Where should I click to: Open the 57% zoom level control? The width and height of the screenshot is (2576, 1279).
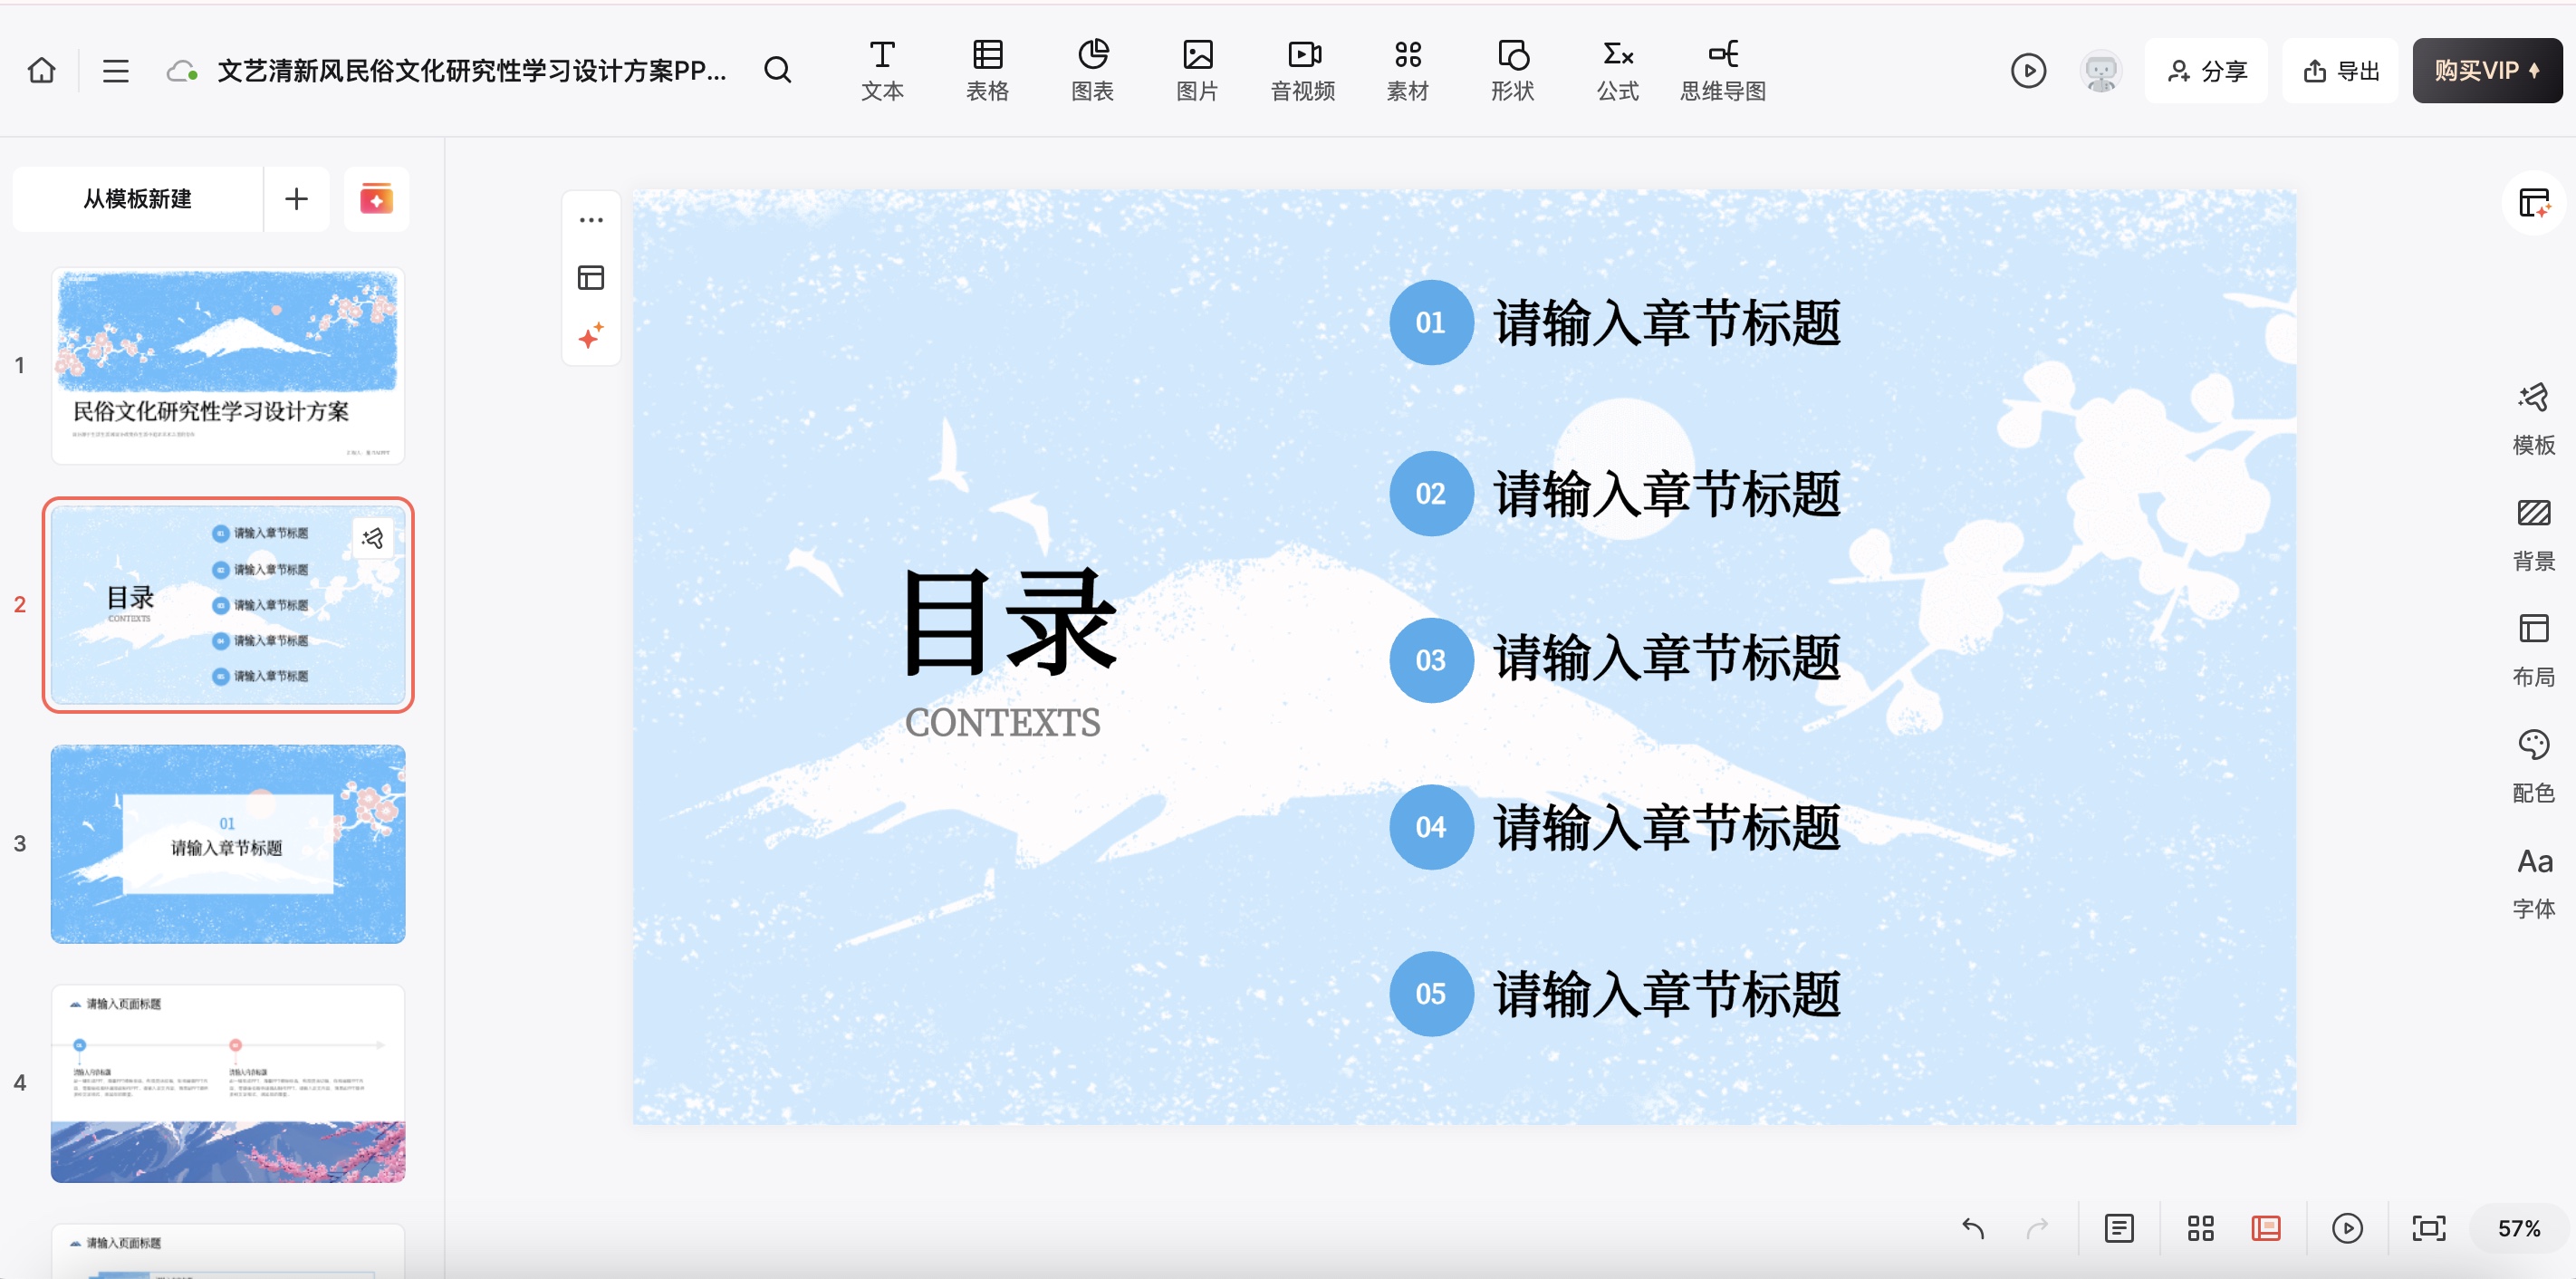coord(2519,1228)
